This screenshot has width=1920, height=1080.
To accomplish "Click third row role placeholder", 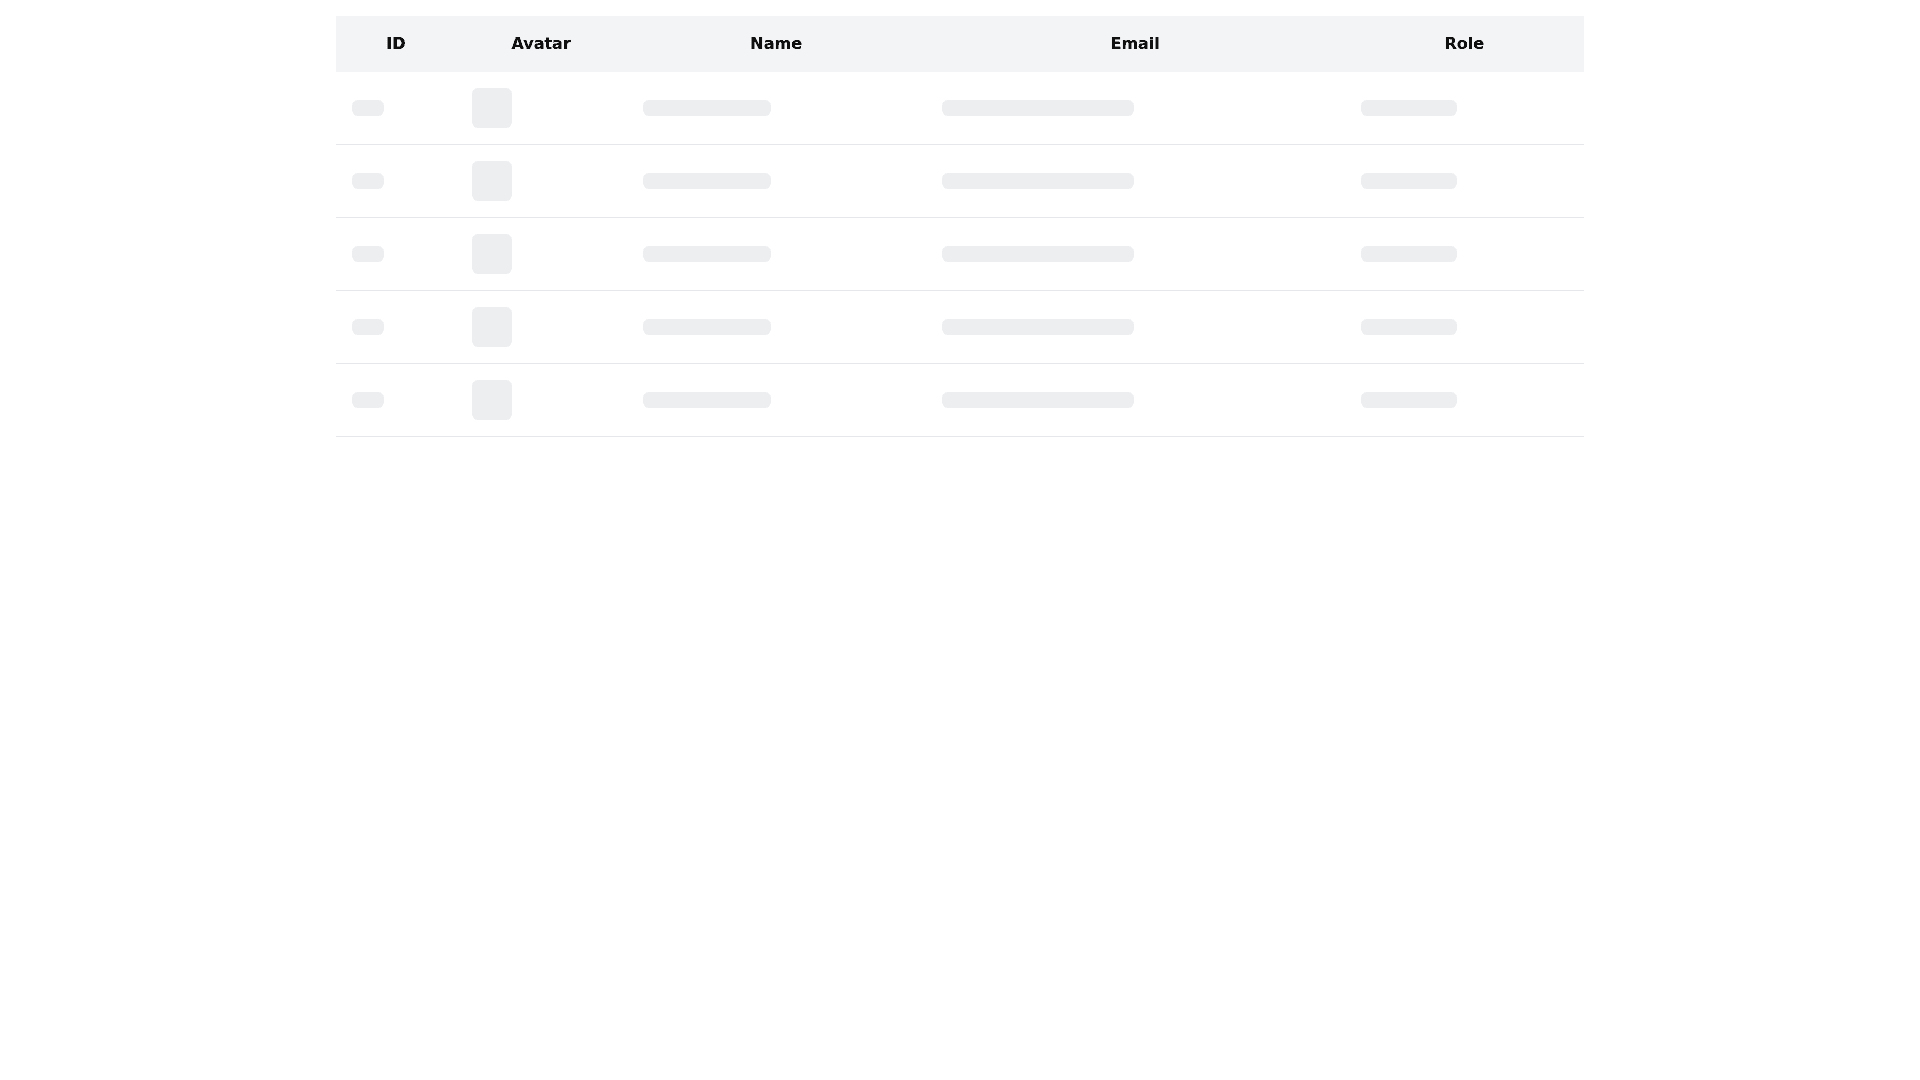I will point(1409,254).
